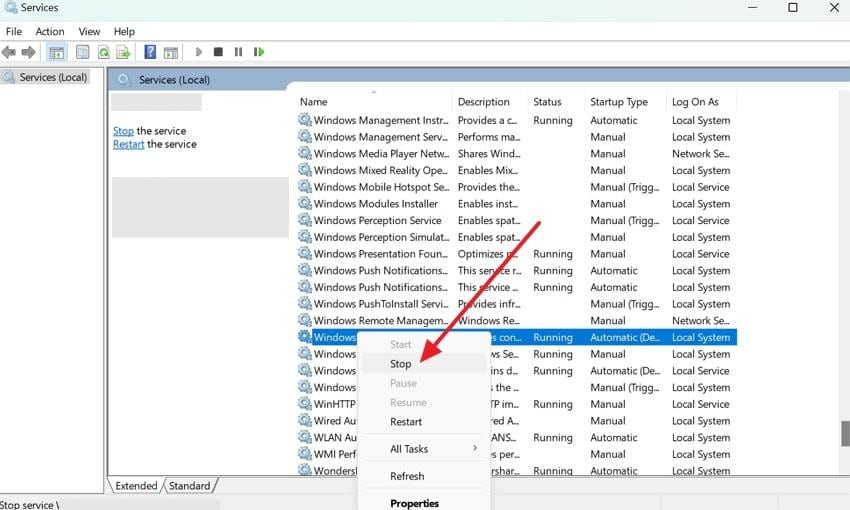
Task: Select the Wired Au... service row
Action: click(x=517, y=421)
